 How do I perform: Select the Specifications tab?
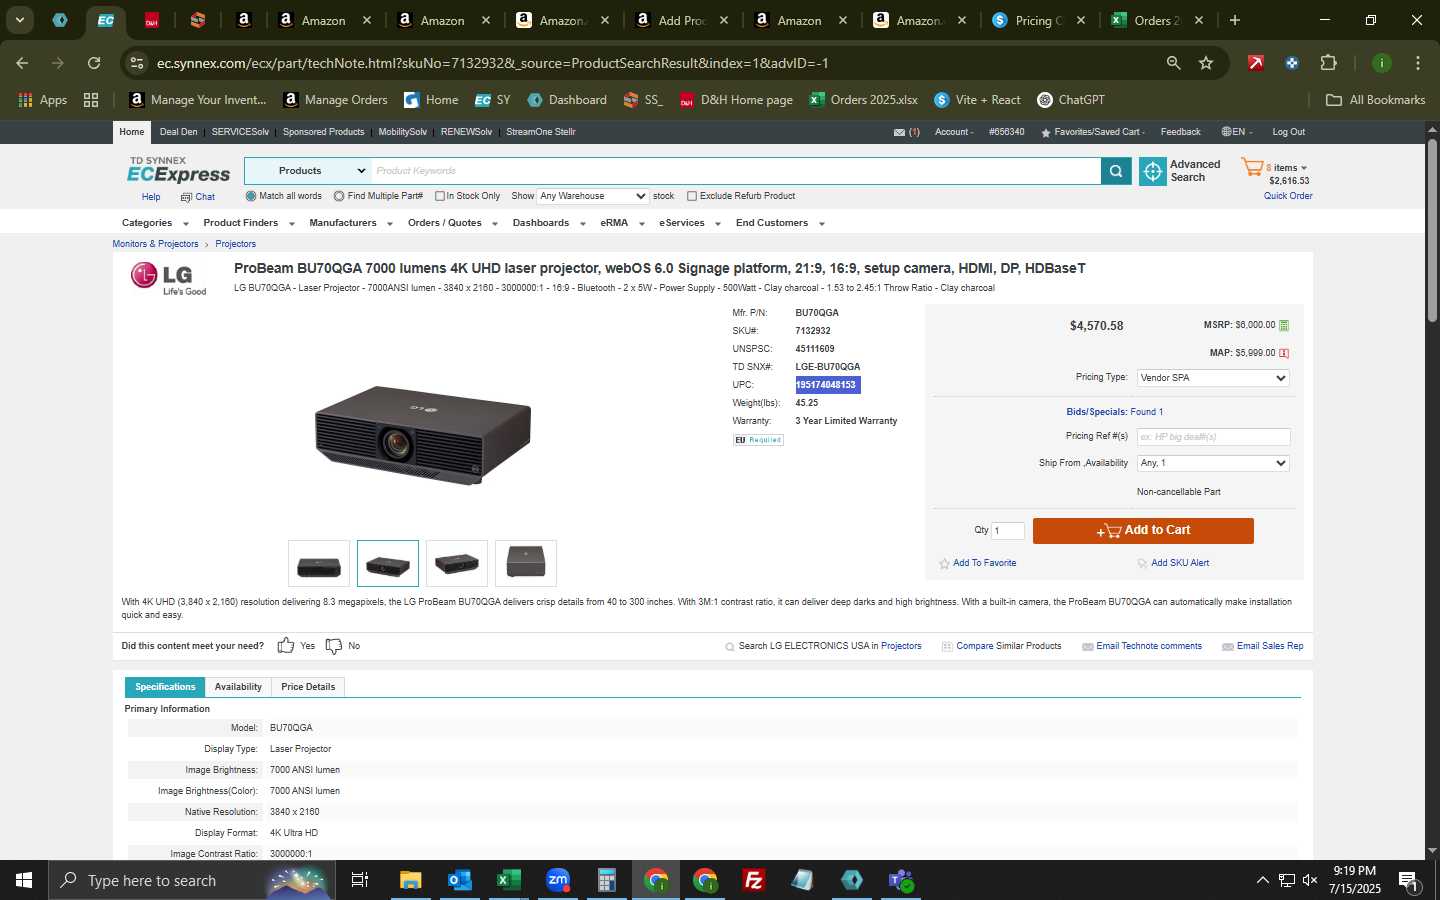[x=165, y=687]
